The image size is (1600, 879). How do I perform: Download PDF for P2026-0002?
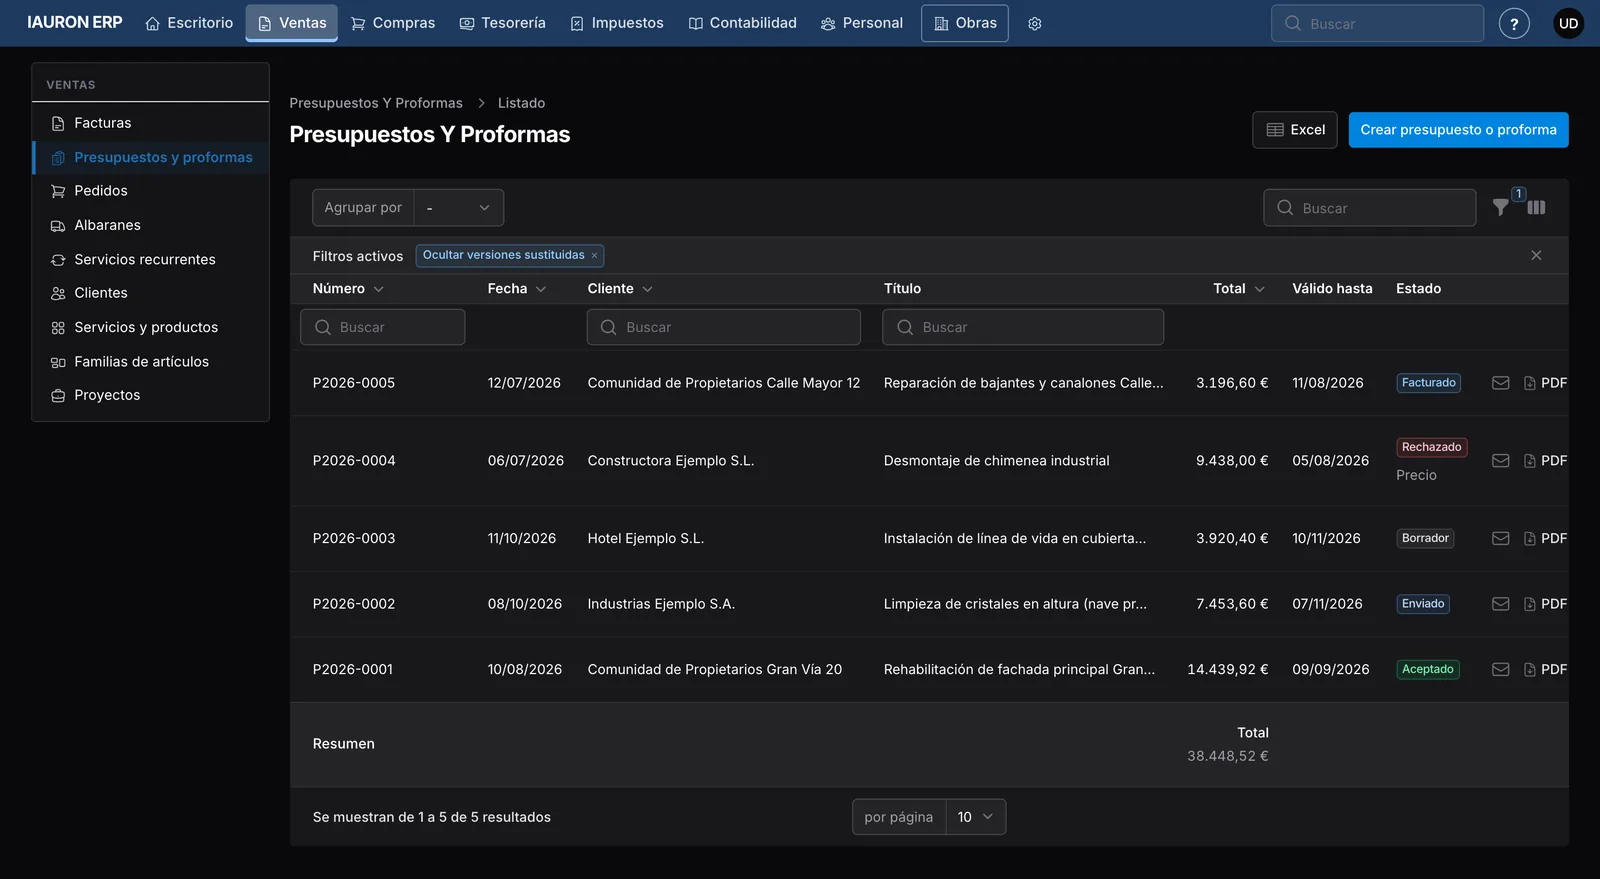pyautogui.click(x=1545, y=604)
